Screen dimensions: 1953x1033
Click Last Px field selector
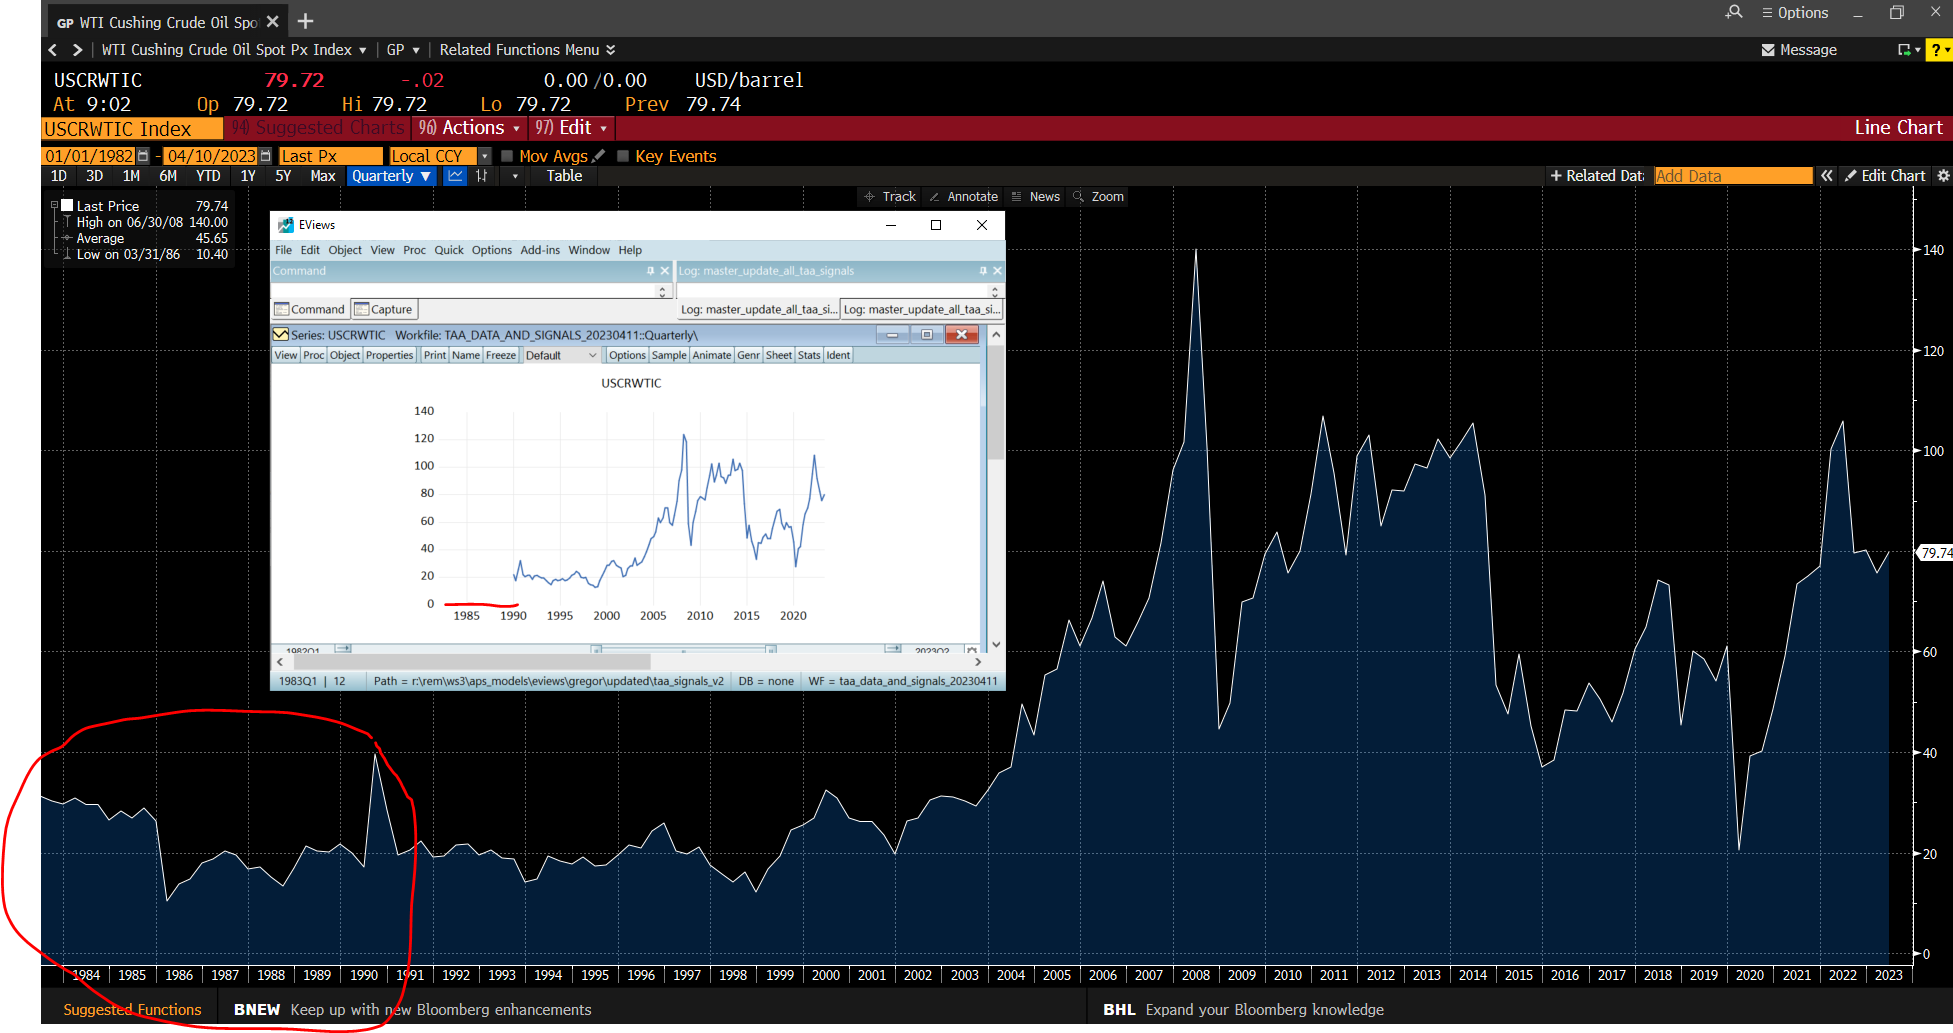click(x=331, y=156)
